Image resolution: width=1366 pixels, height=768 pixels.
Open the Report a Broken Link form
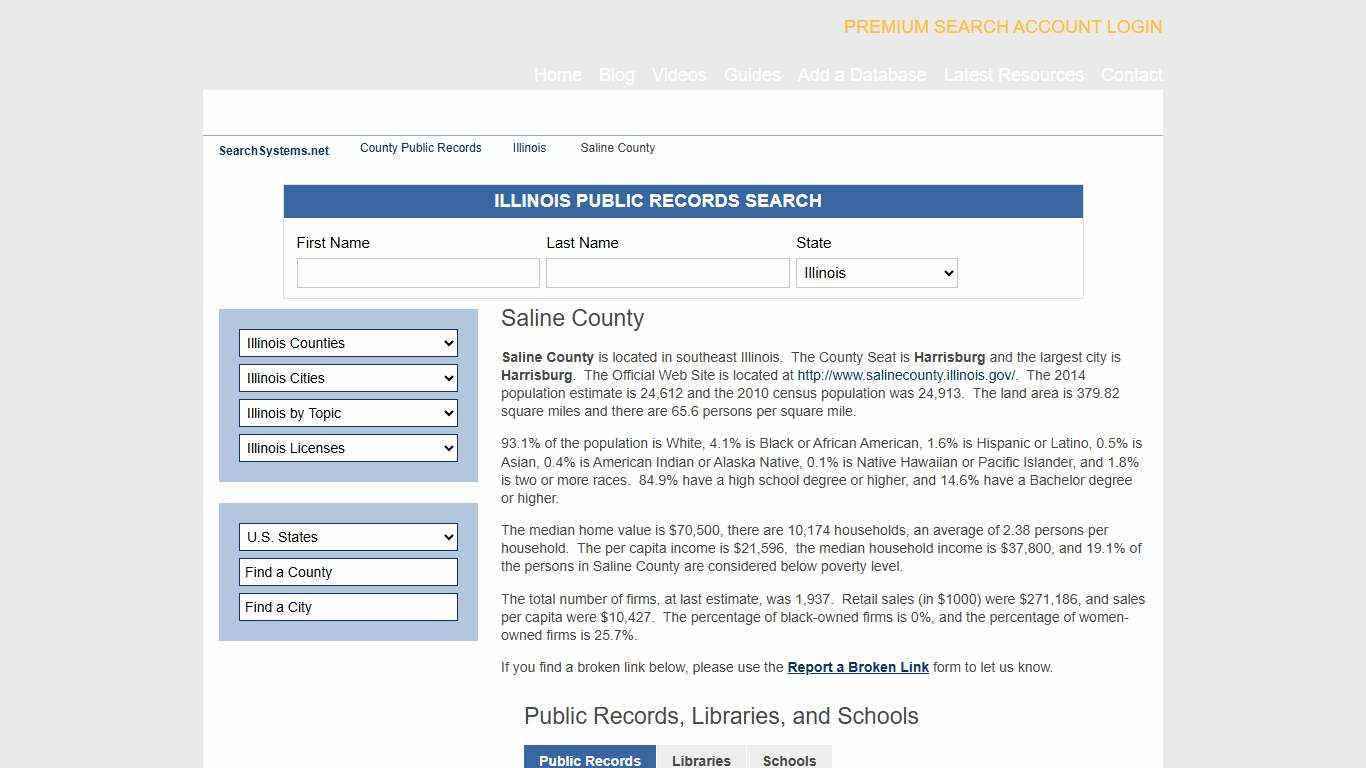point(857,667)
